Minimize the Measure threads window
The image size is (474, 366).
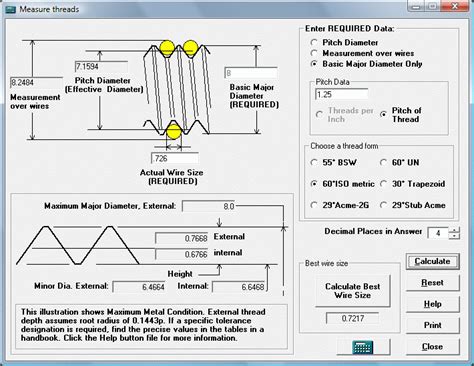416,6
